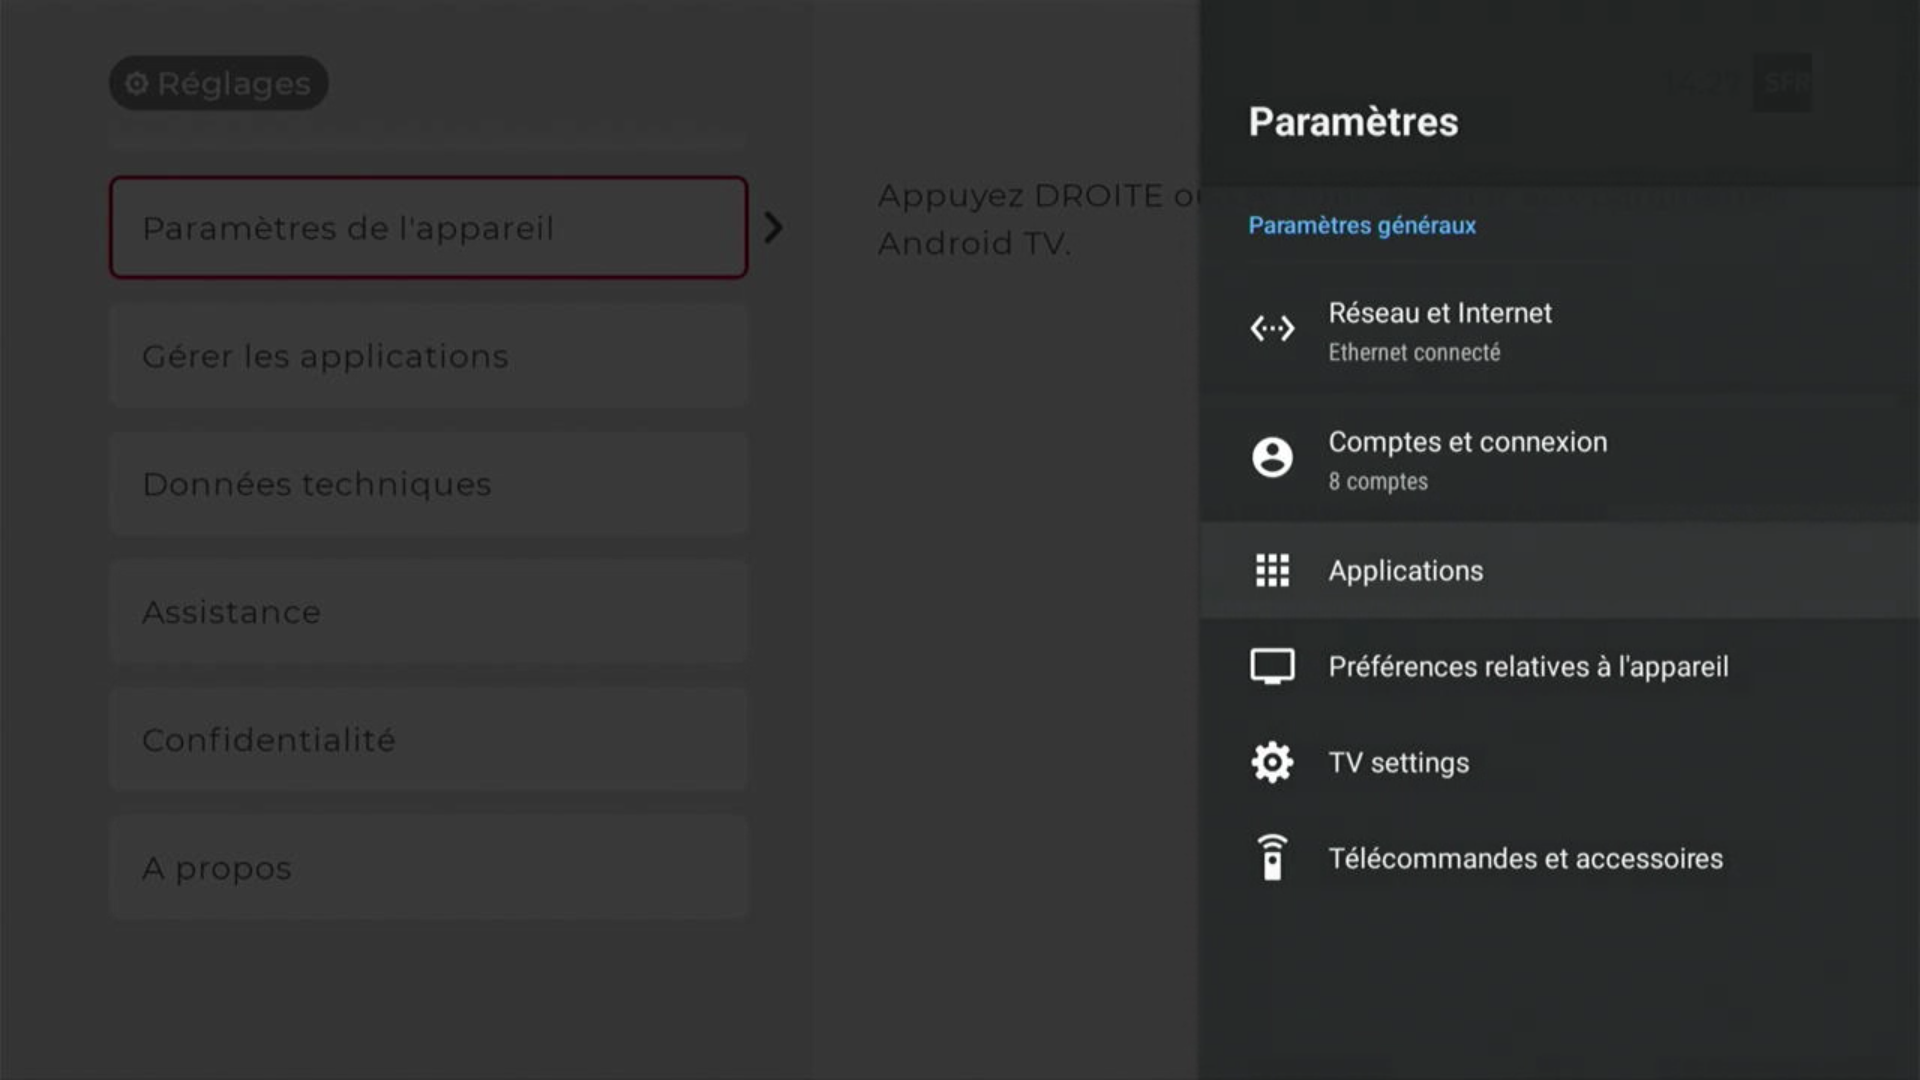Open Comptes et connexion with 8 comptes

tap(1467, 459)
